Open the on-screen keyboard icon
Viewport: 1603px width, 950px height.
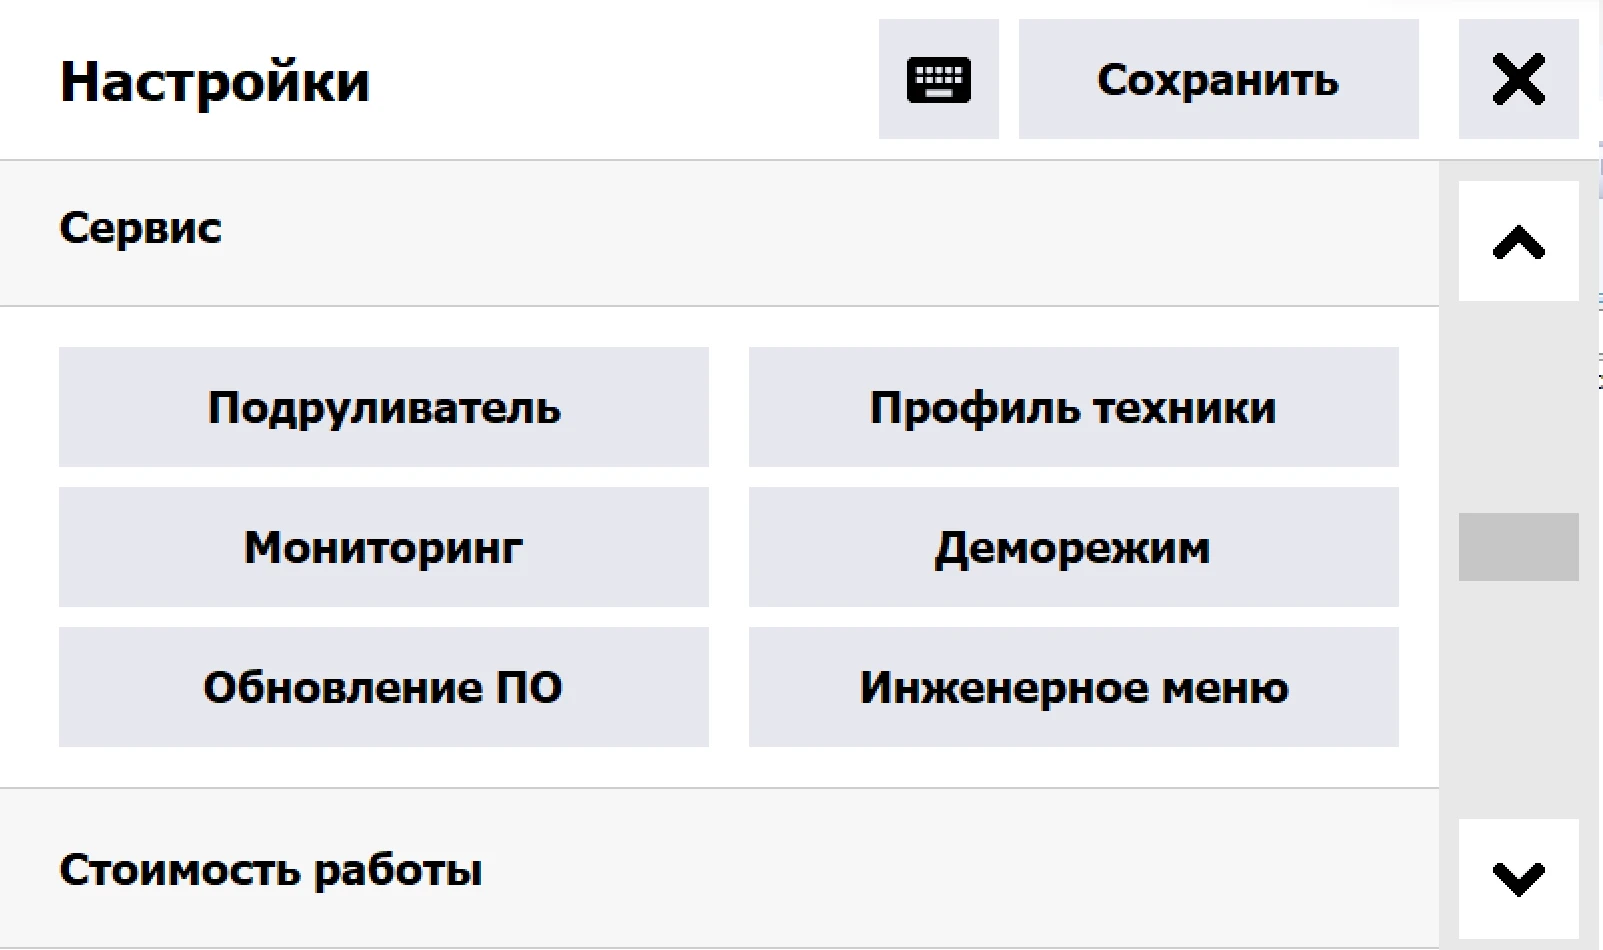coord(938,79)
